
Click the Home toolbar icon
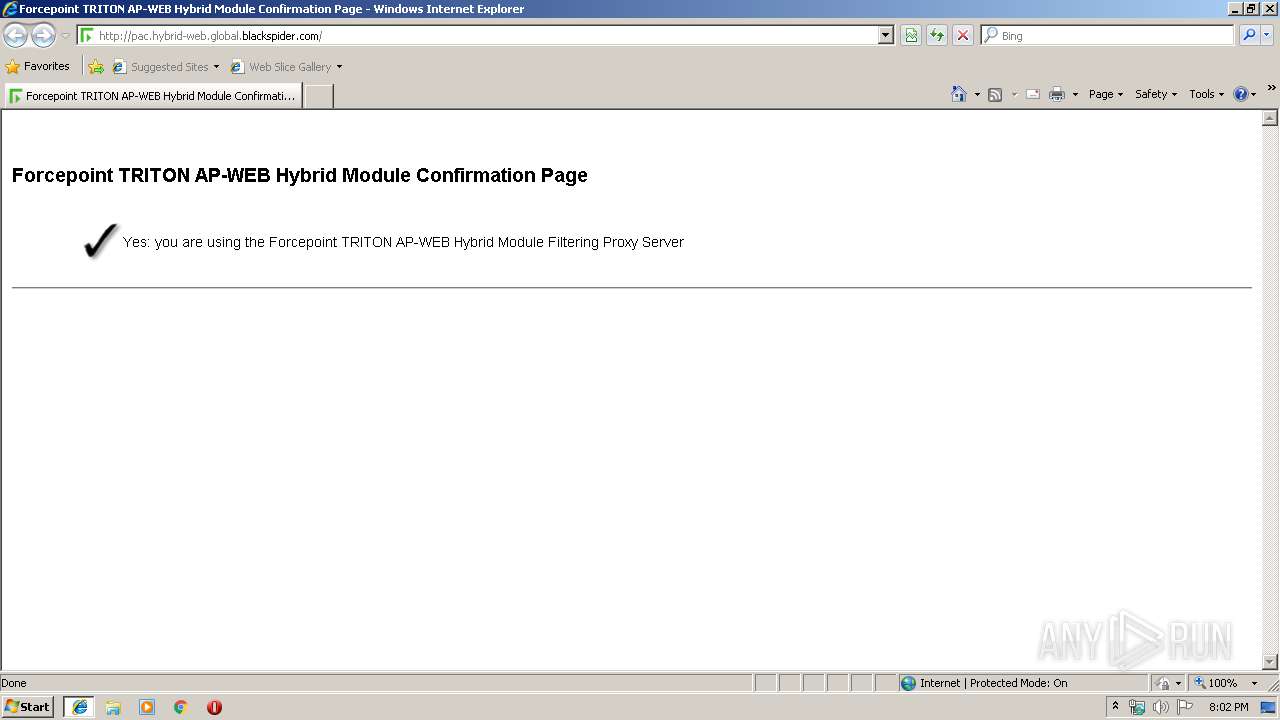click(x=959, y=94)
